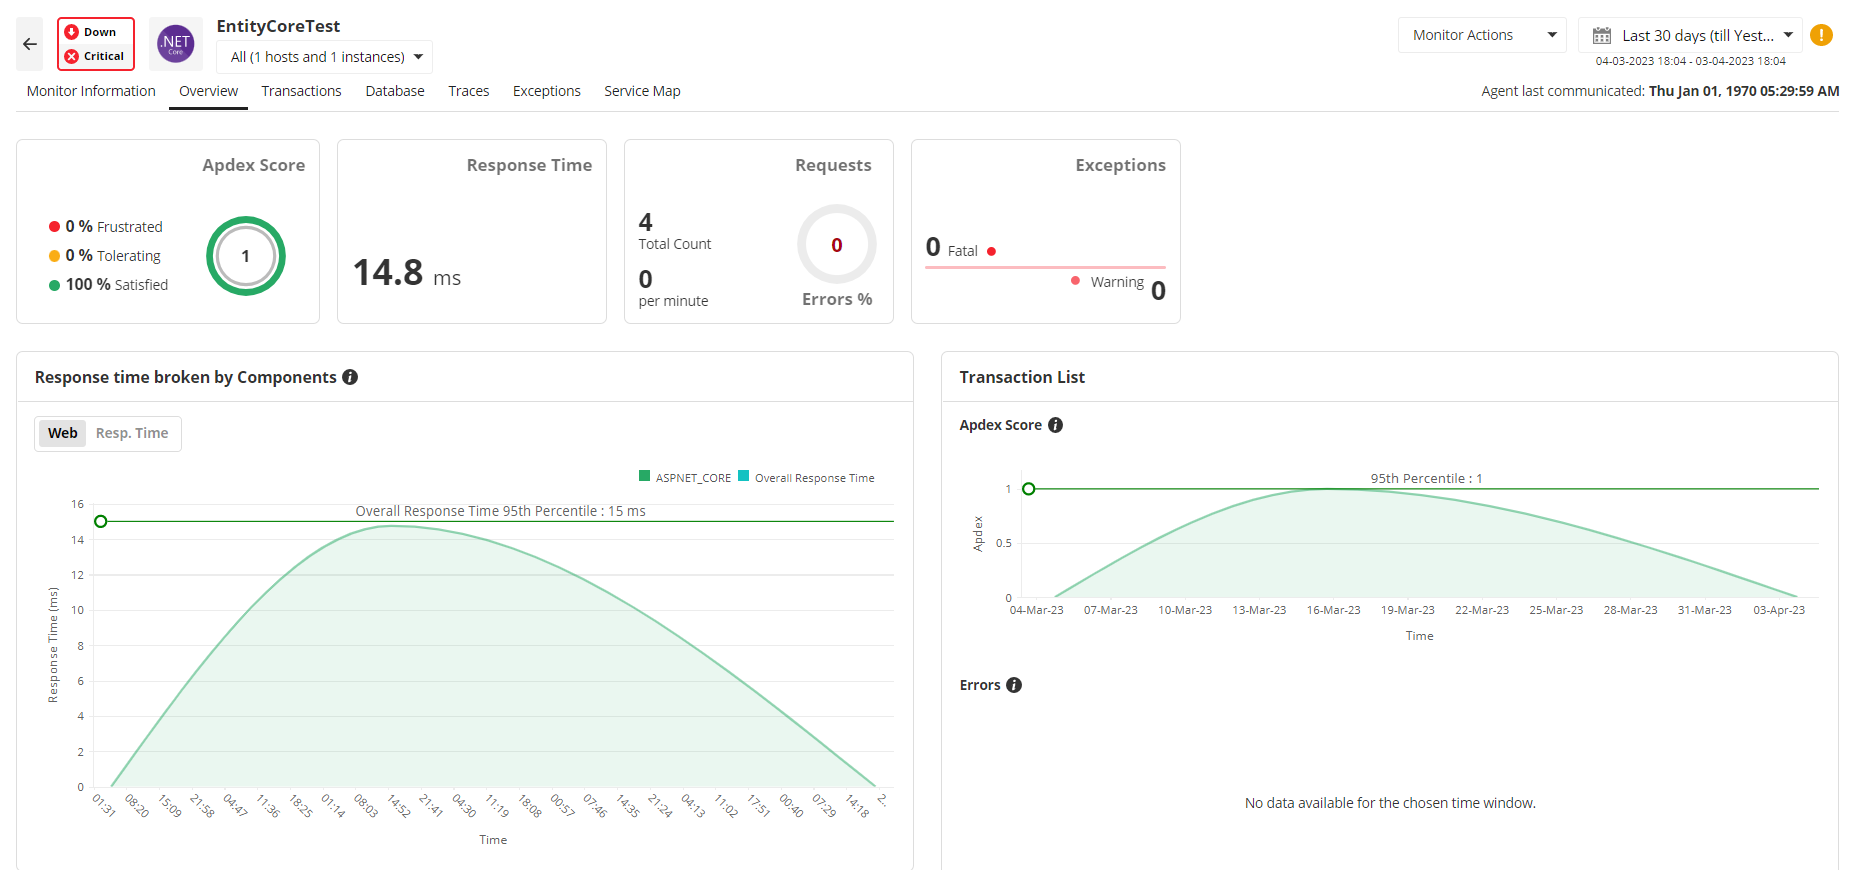Click the back arrow icon

point(30,44)
